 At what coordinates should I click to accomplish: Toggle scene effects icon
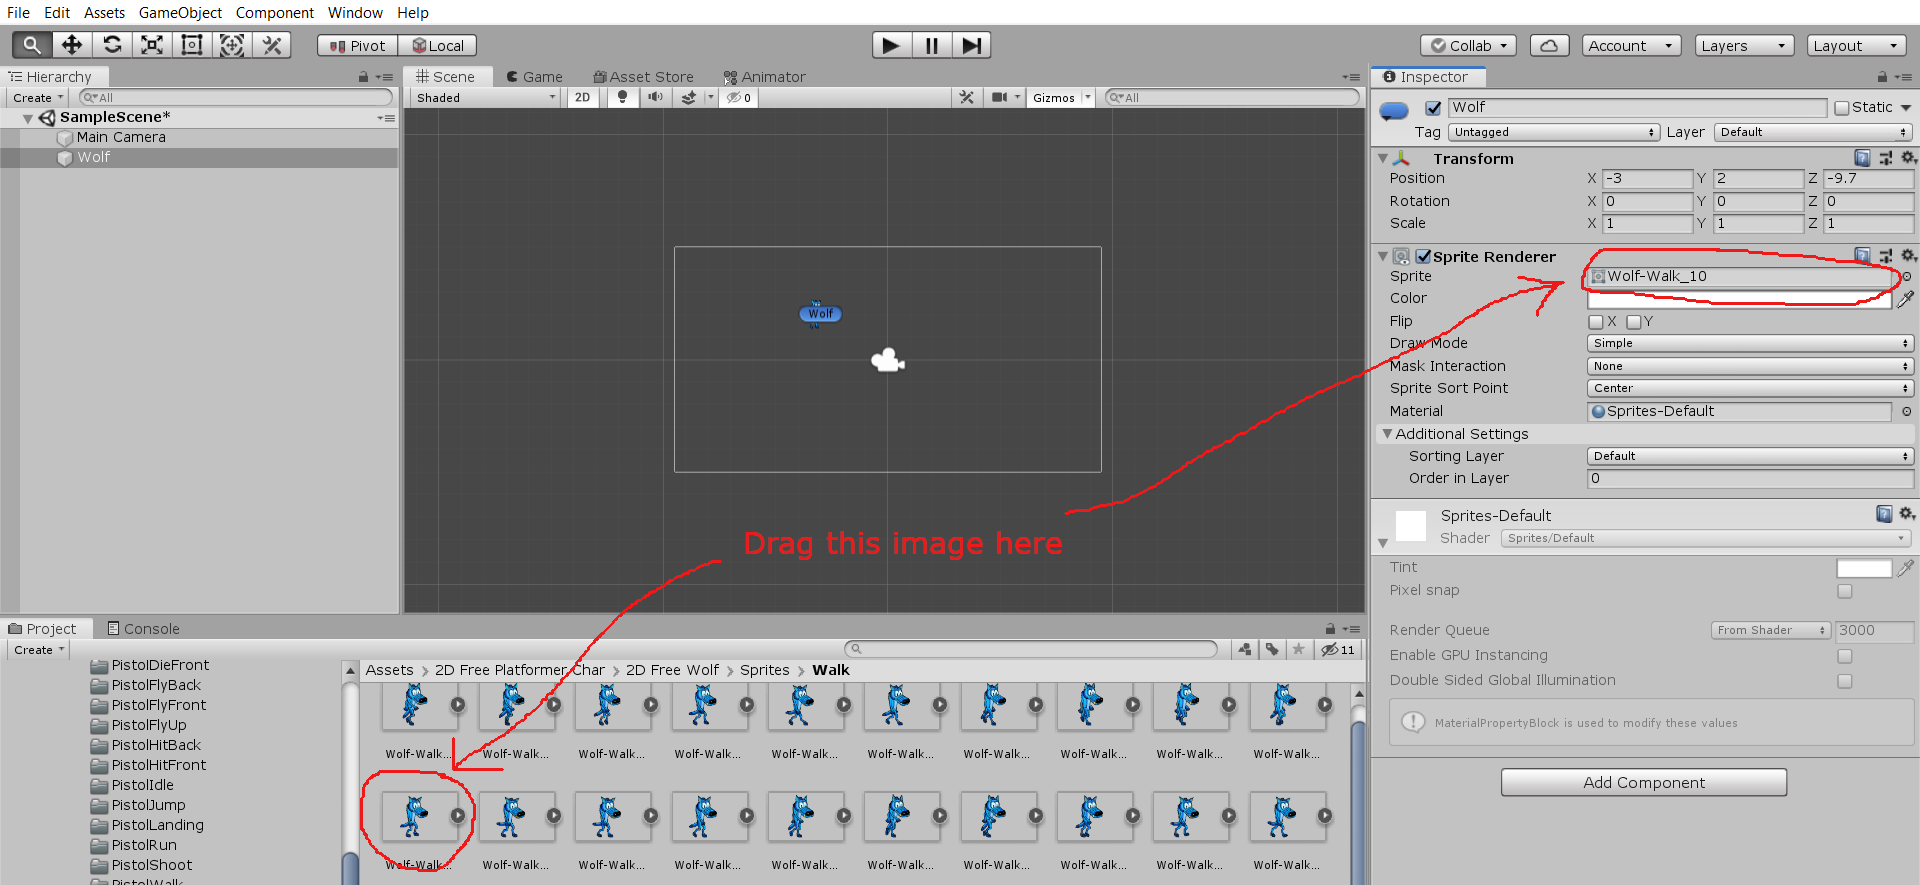point(688,98)
